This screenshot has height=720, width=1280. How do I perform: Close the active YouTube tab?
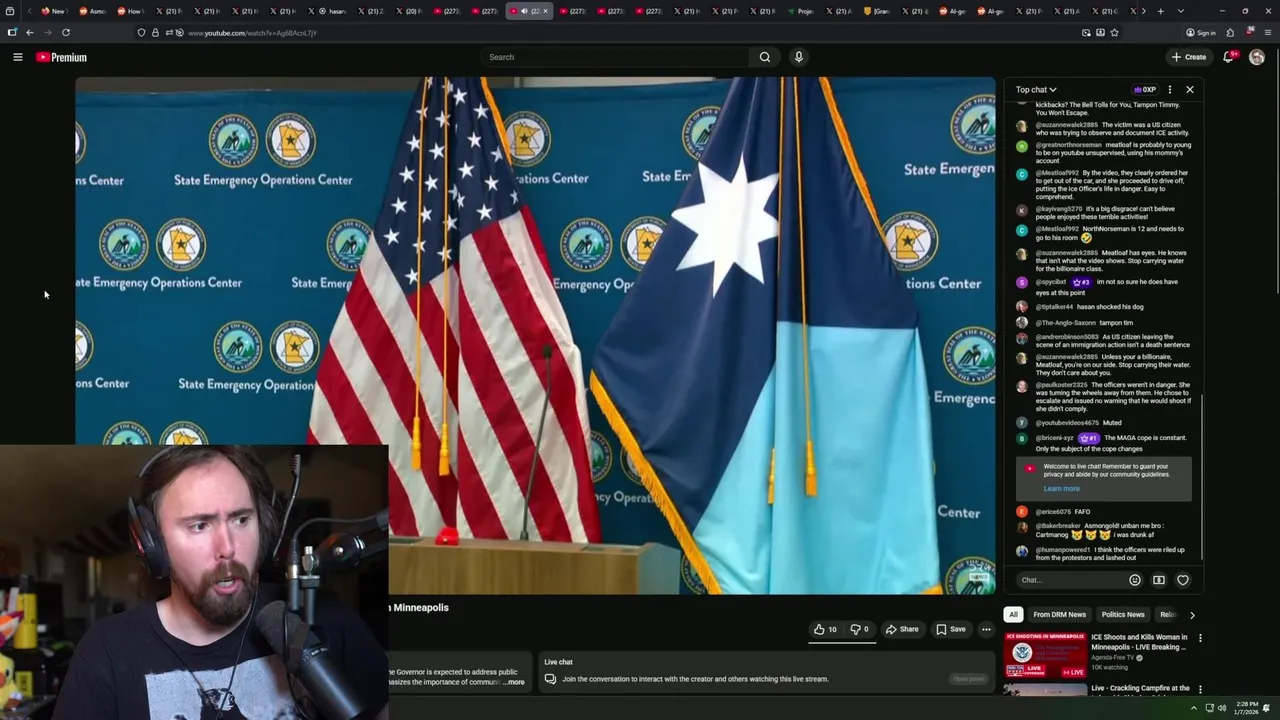(x=545, y=11)
